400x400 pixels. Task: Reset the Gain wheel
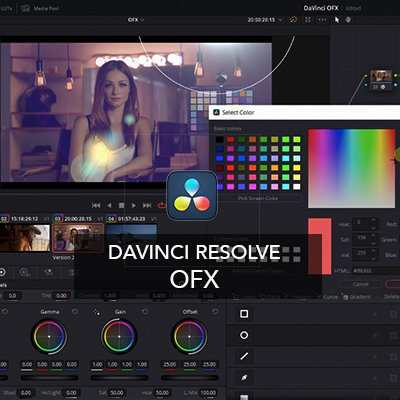point(145,311)
